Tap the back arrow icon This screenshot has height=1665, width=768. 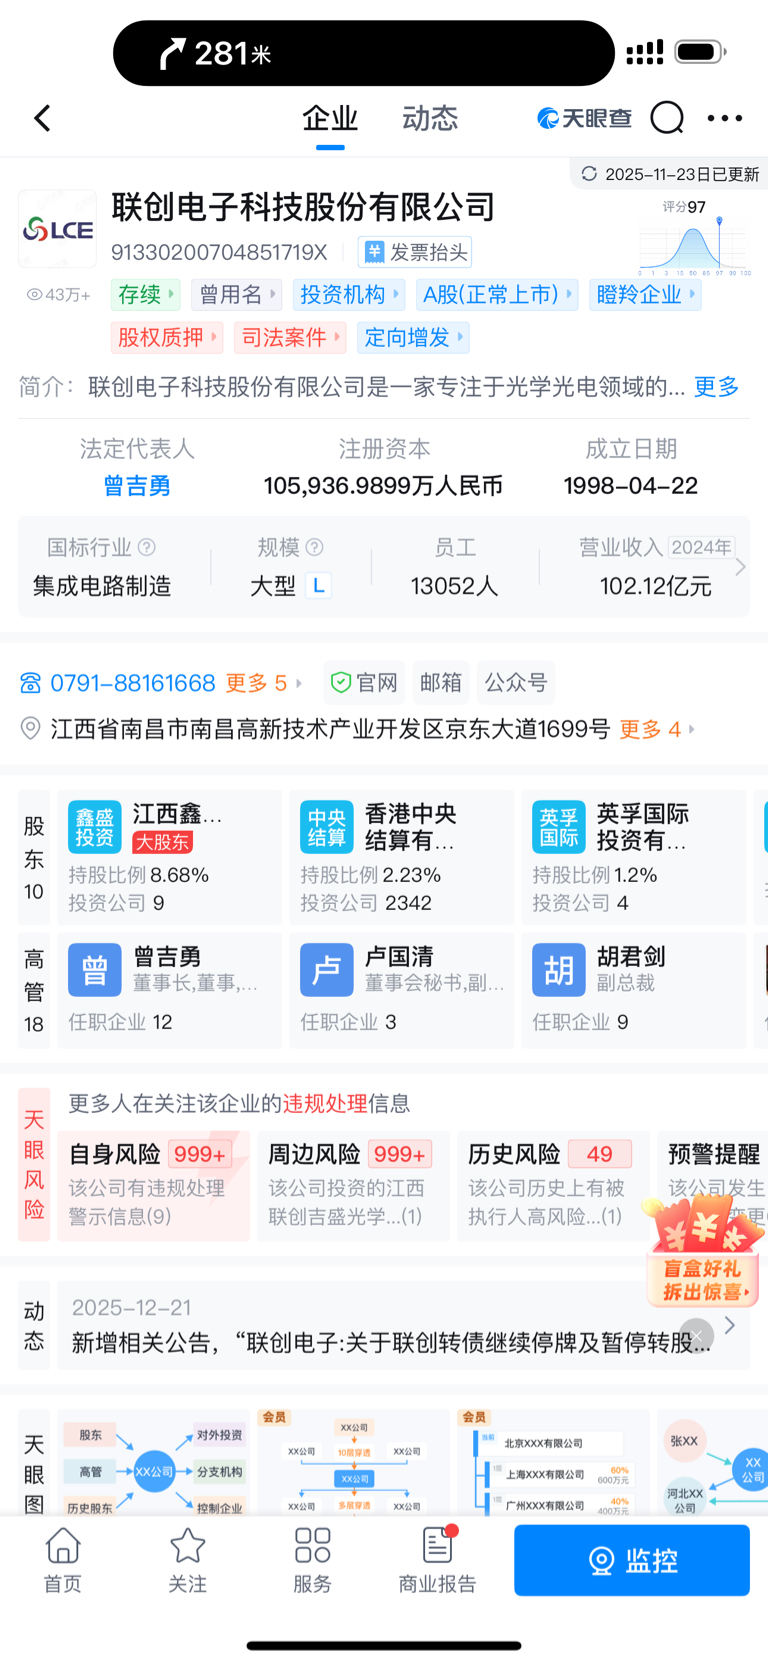click(x=42, y=118)
